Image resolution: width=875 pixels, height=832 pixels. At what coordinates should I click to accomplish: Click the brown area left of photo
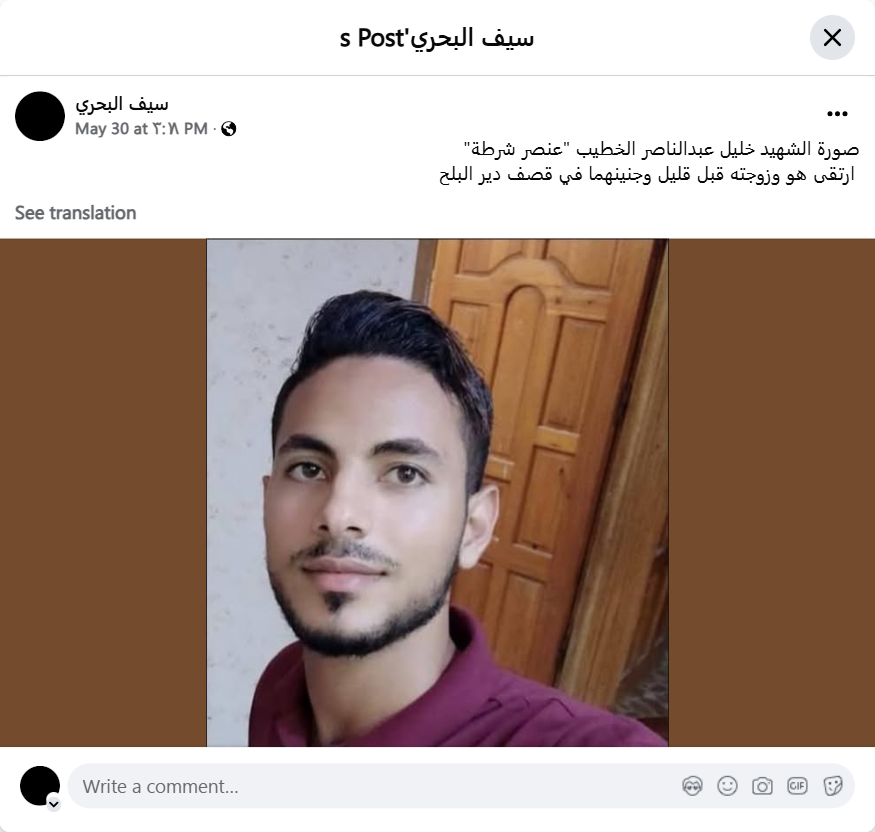tap(103, 493)
